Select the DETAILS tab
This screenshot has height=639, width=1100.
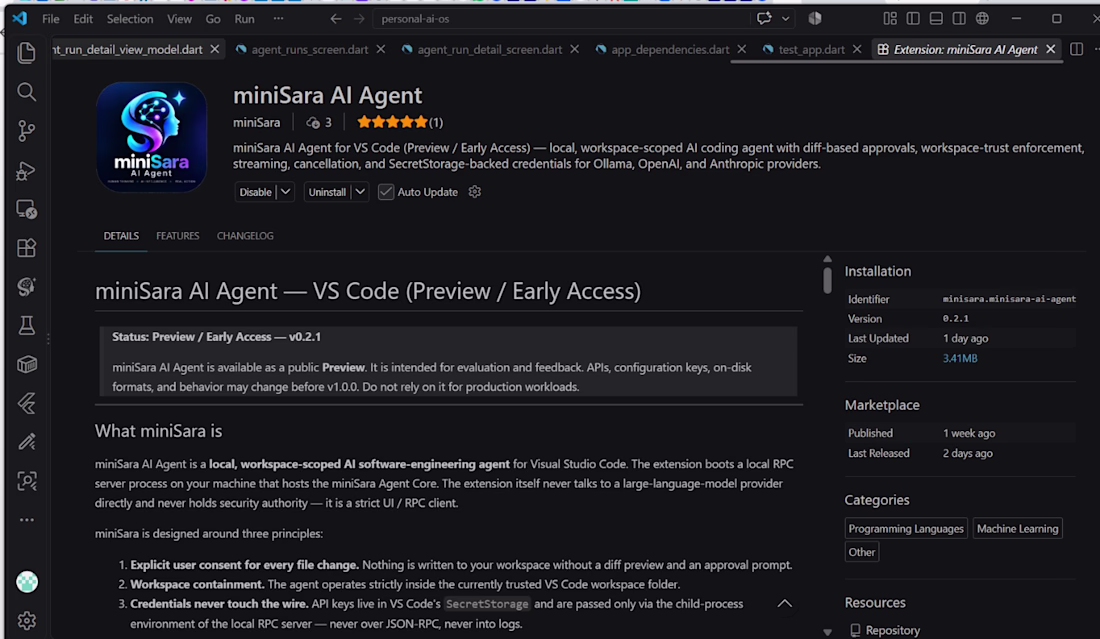121,236
